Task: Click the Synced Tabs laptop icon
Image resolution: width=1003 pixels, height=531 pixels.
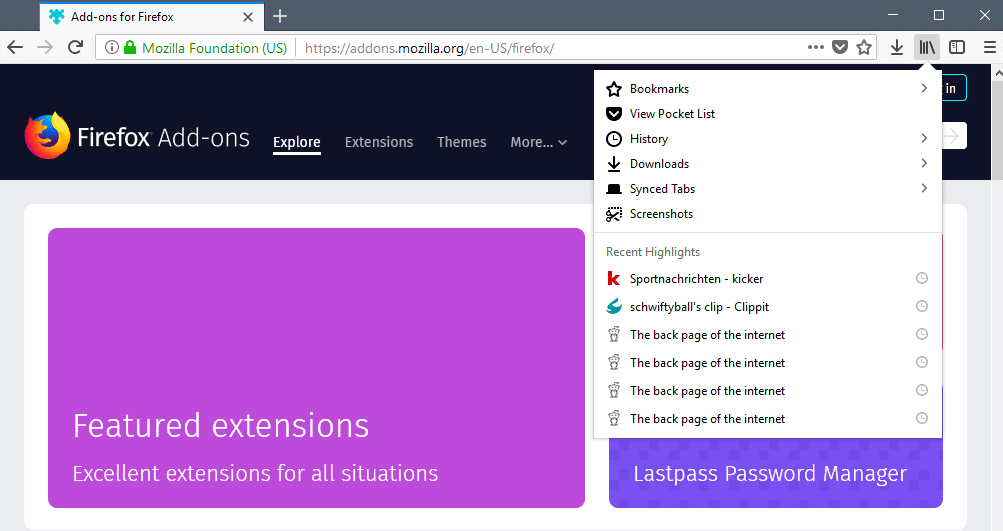Action: click(x=614, y=189)
